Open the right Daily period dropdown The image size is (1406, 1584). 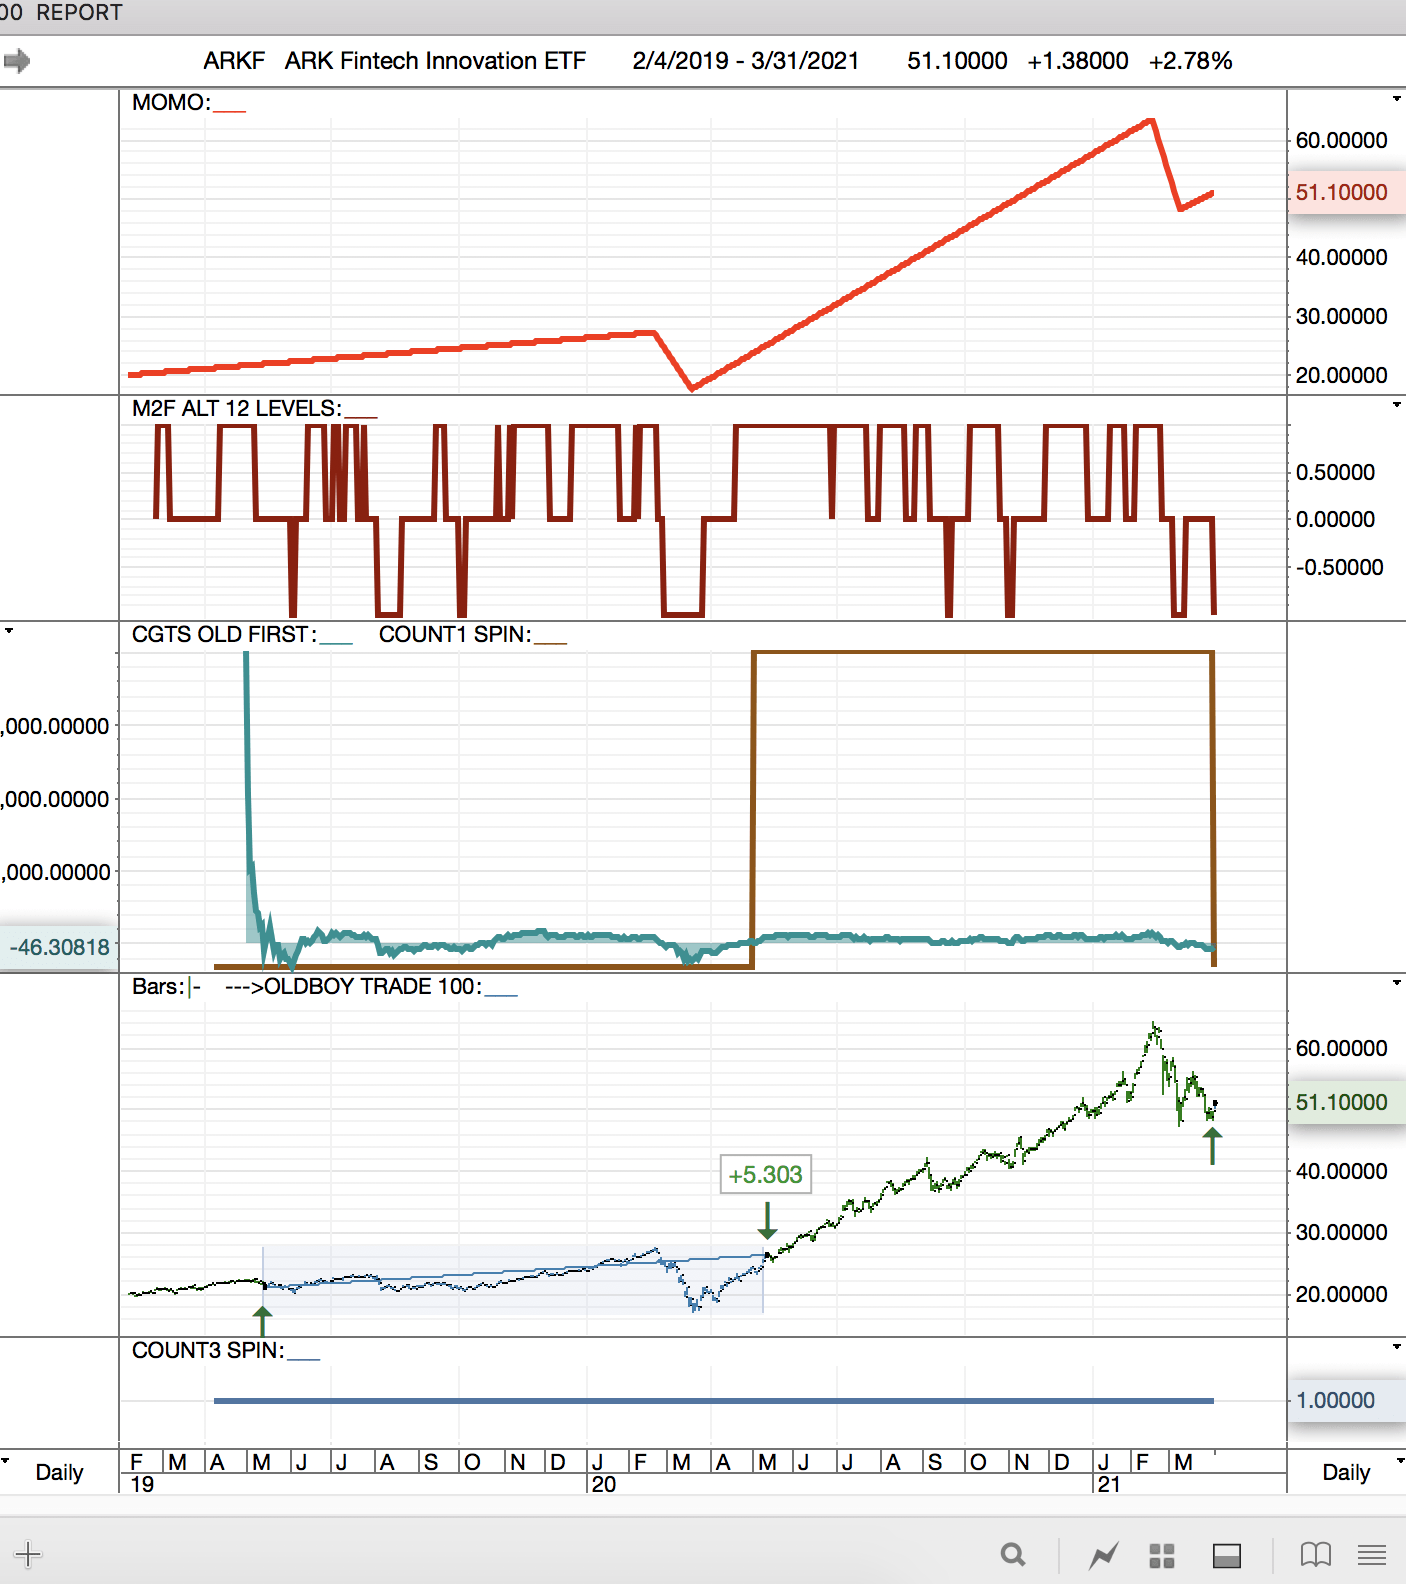coord(1399,1461)
